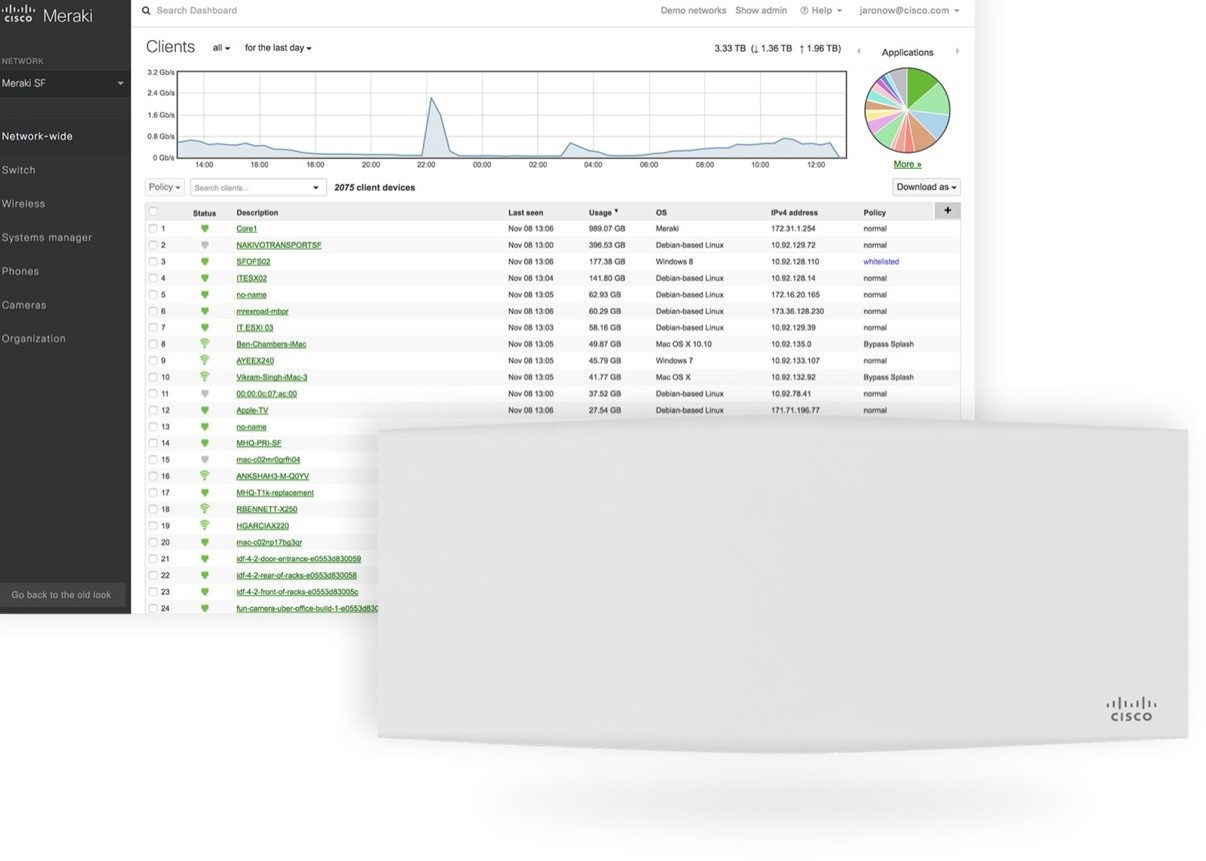Click the Applications pie chart
Viewport: 1206px width, 861px height.
(907, 110)
